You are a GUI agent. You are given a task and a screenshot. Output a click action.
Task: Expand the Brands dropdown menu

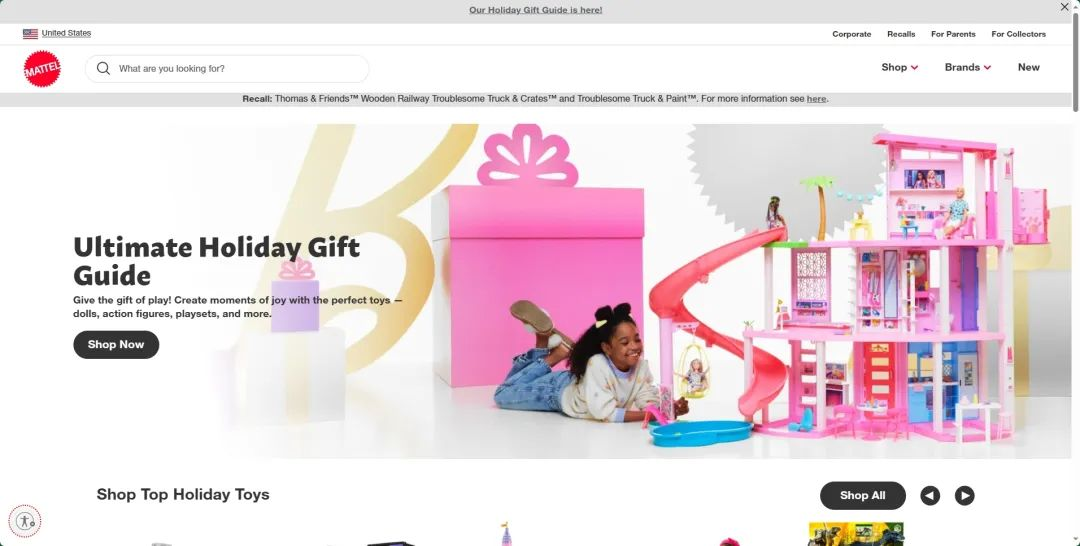point(968,67)
